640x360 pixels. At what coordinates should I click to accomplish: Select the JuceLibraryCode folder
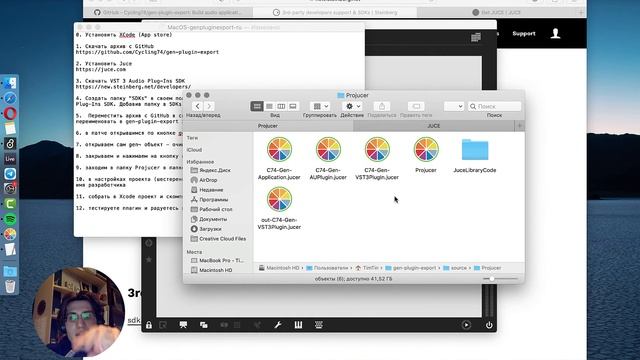click(475, 156)
